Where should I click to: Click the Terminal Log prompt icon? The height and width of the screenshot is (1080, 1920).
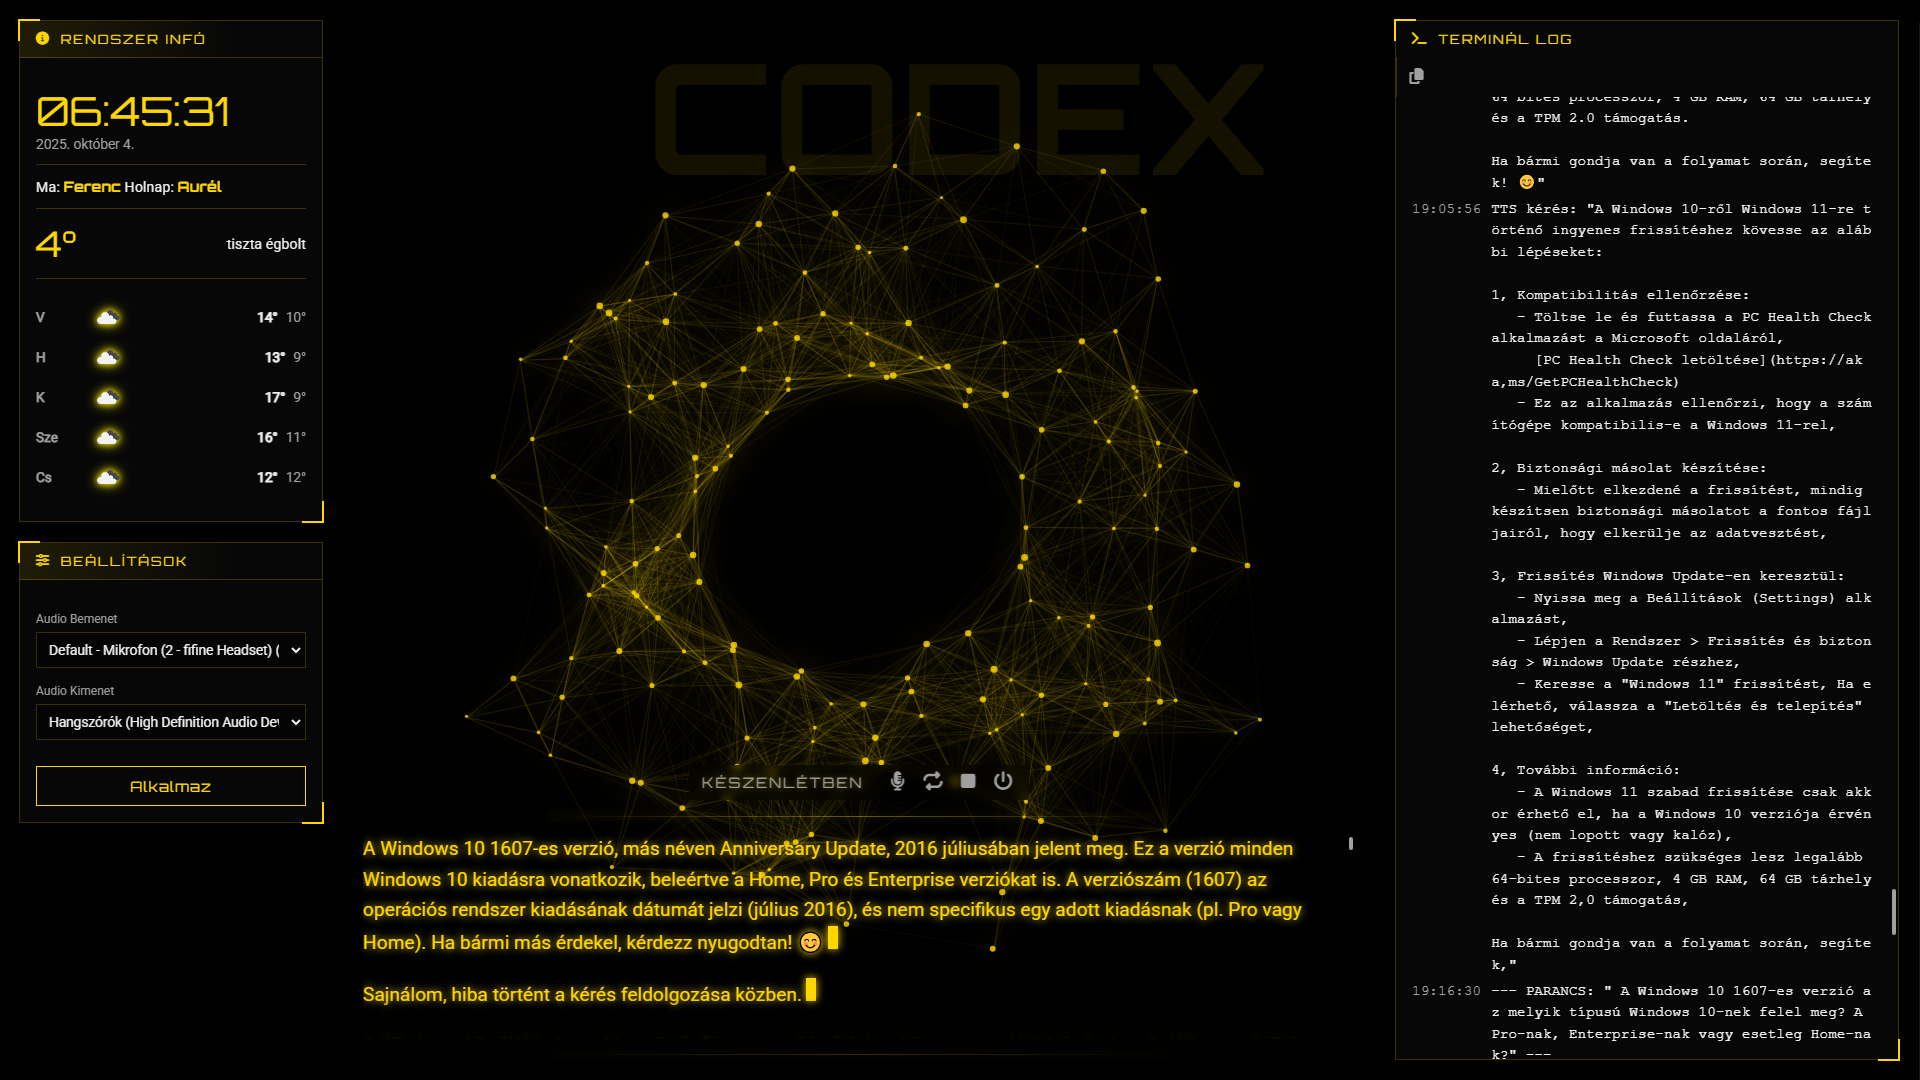point(1418,38)
